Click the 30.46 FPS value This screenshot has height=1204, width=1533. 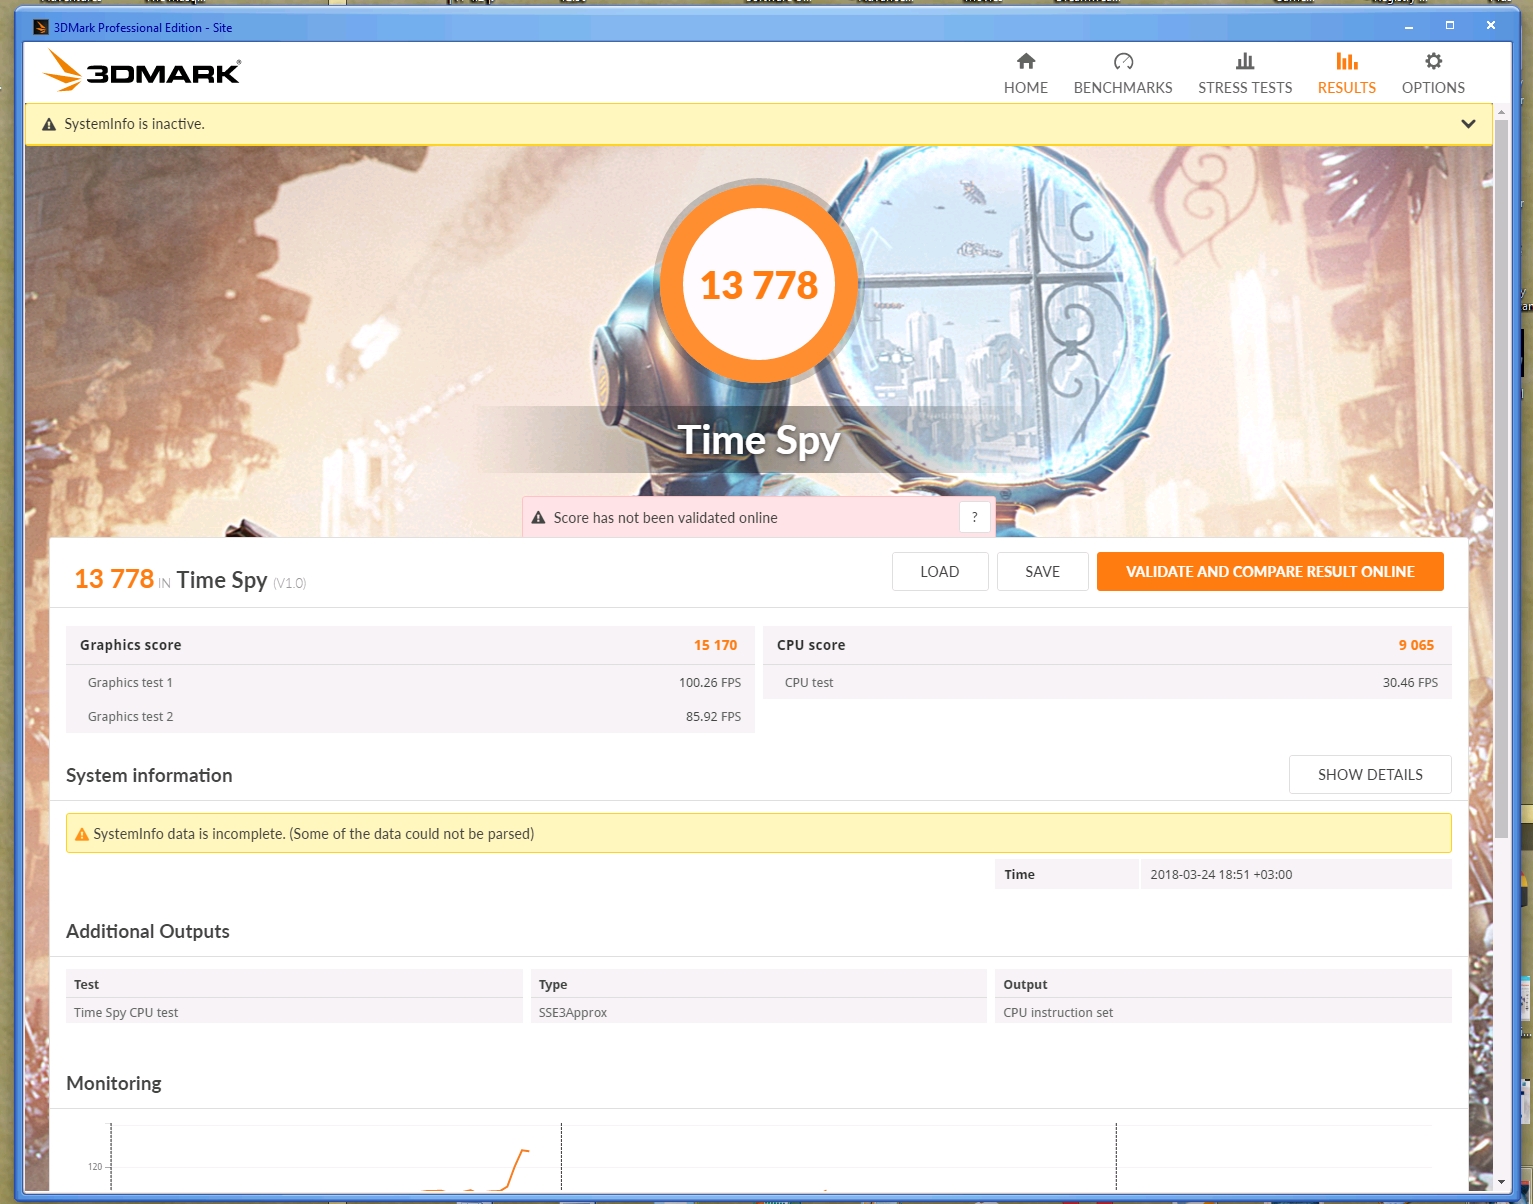pos(1410,682)
